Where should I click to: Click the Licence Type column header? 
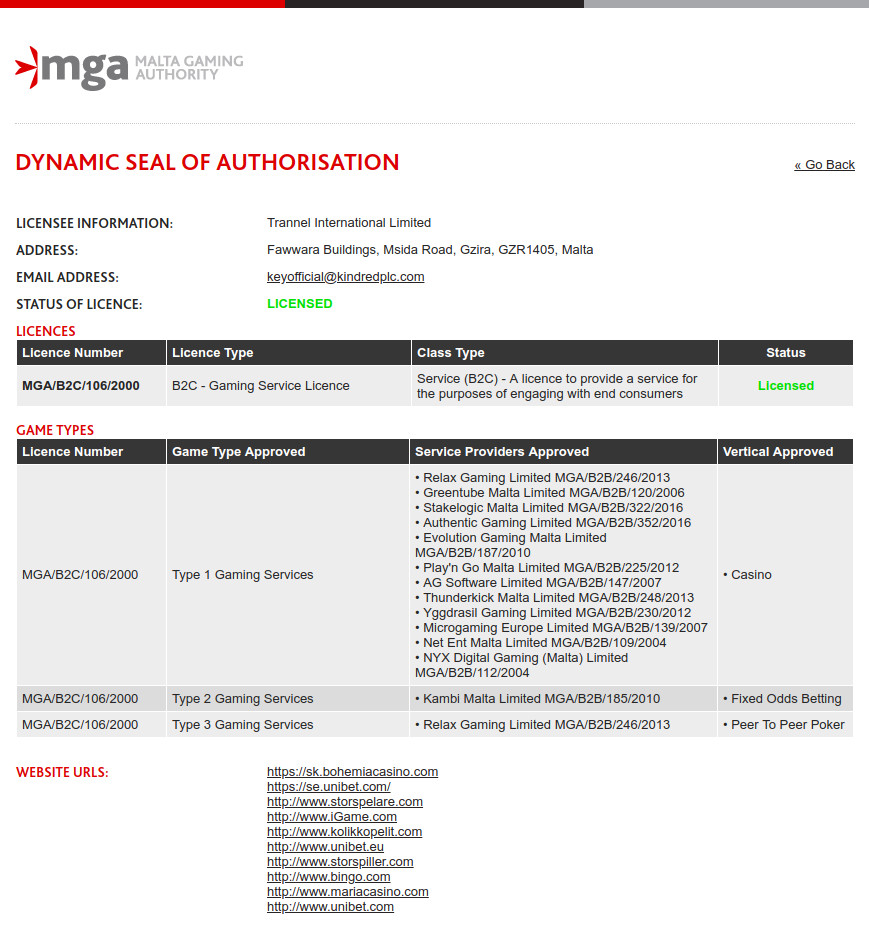pyautogui.click(x=289, y=353)
